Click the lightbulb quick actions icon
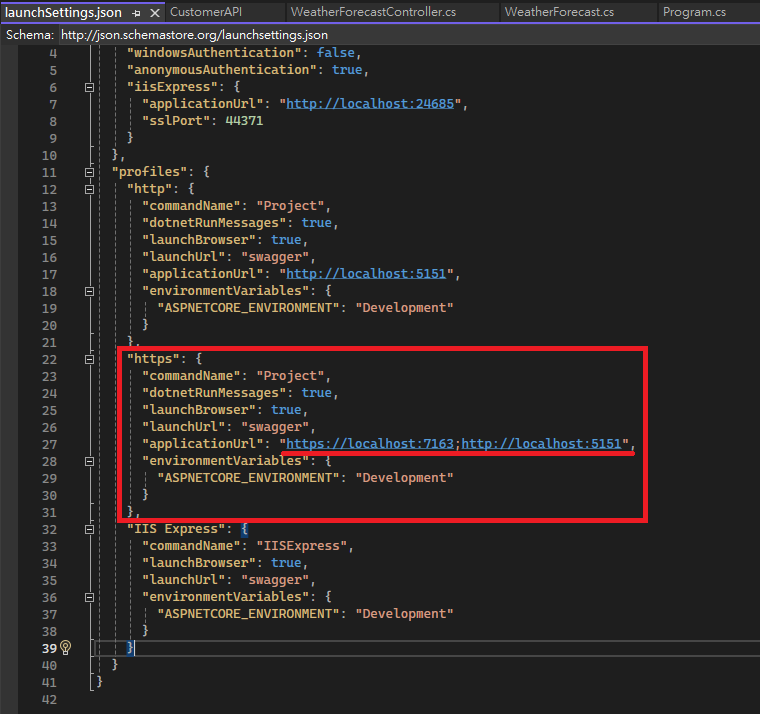Image resolution: width=760 pixels, height=714 pixels. click(65, 648)
